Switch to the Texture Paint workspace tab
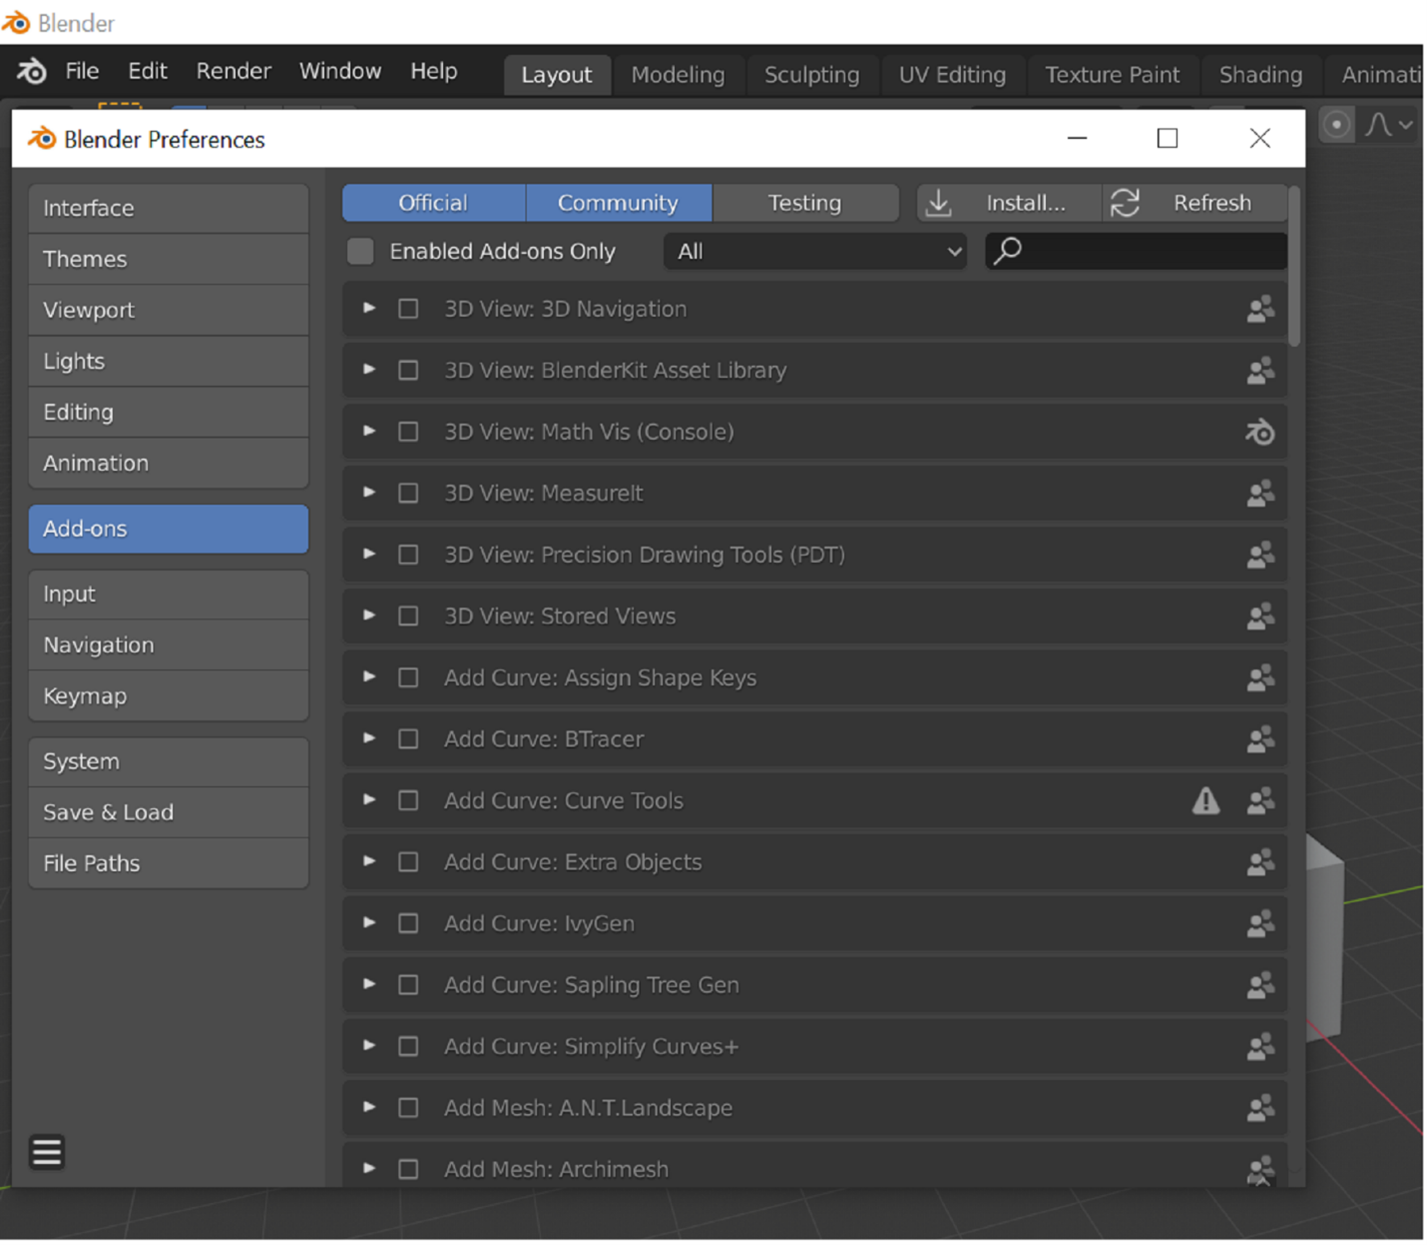The width and height of the screenshot is (1427, 1245). [x=1112, y=75]
